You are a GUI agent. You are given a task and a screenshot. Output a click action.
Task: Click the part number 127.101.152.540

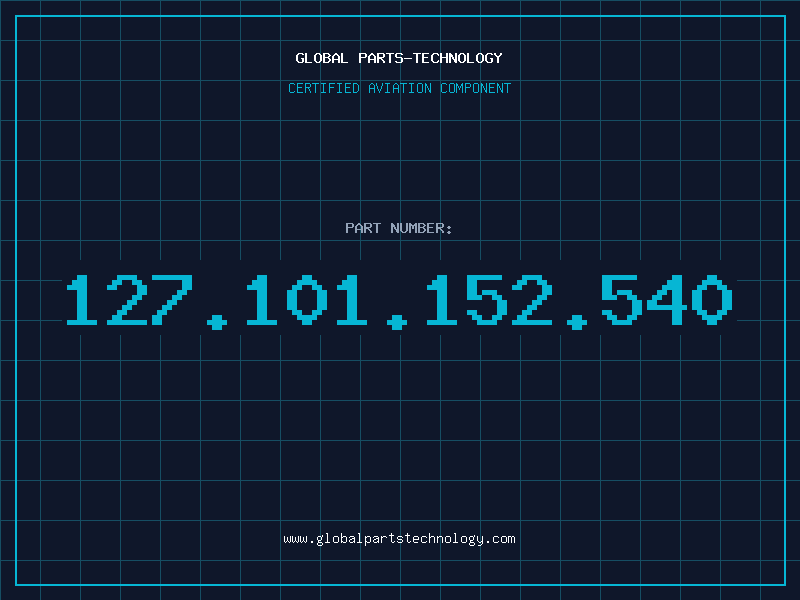[x=399, y=301]
